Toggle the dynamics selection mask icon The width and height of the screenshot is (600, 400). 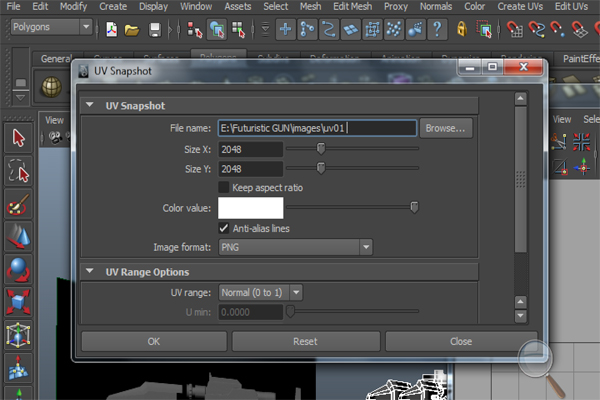click(416, 29)
